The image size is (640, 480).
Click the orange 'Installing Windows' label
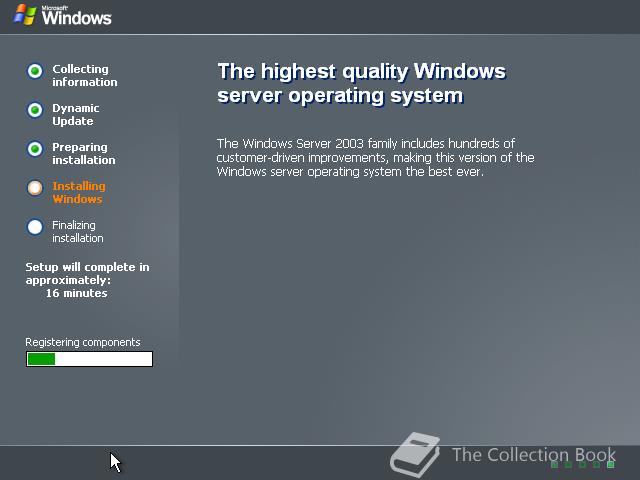click(x=79, y=193)
